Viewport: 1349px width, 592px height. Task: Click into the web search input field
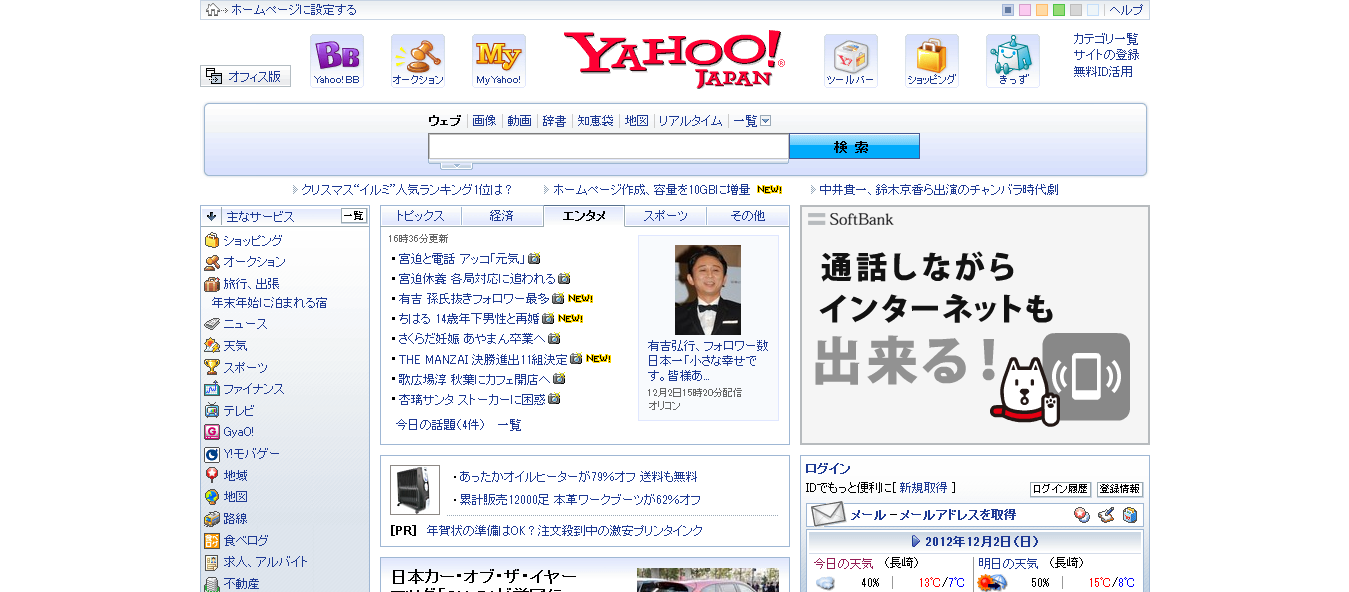(608, 146)
